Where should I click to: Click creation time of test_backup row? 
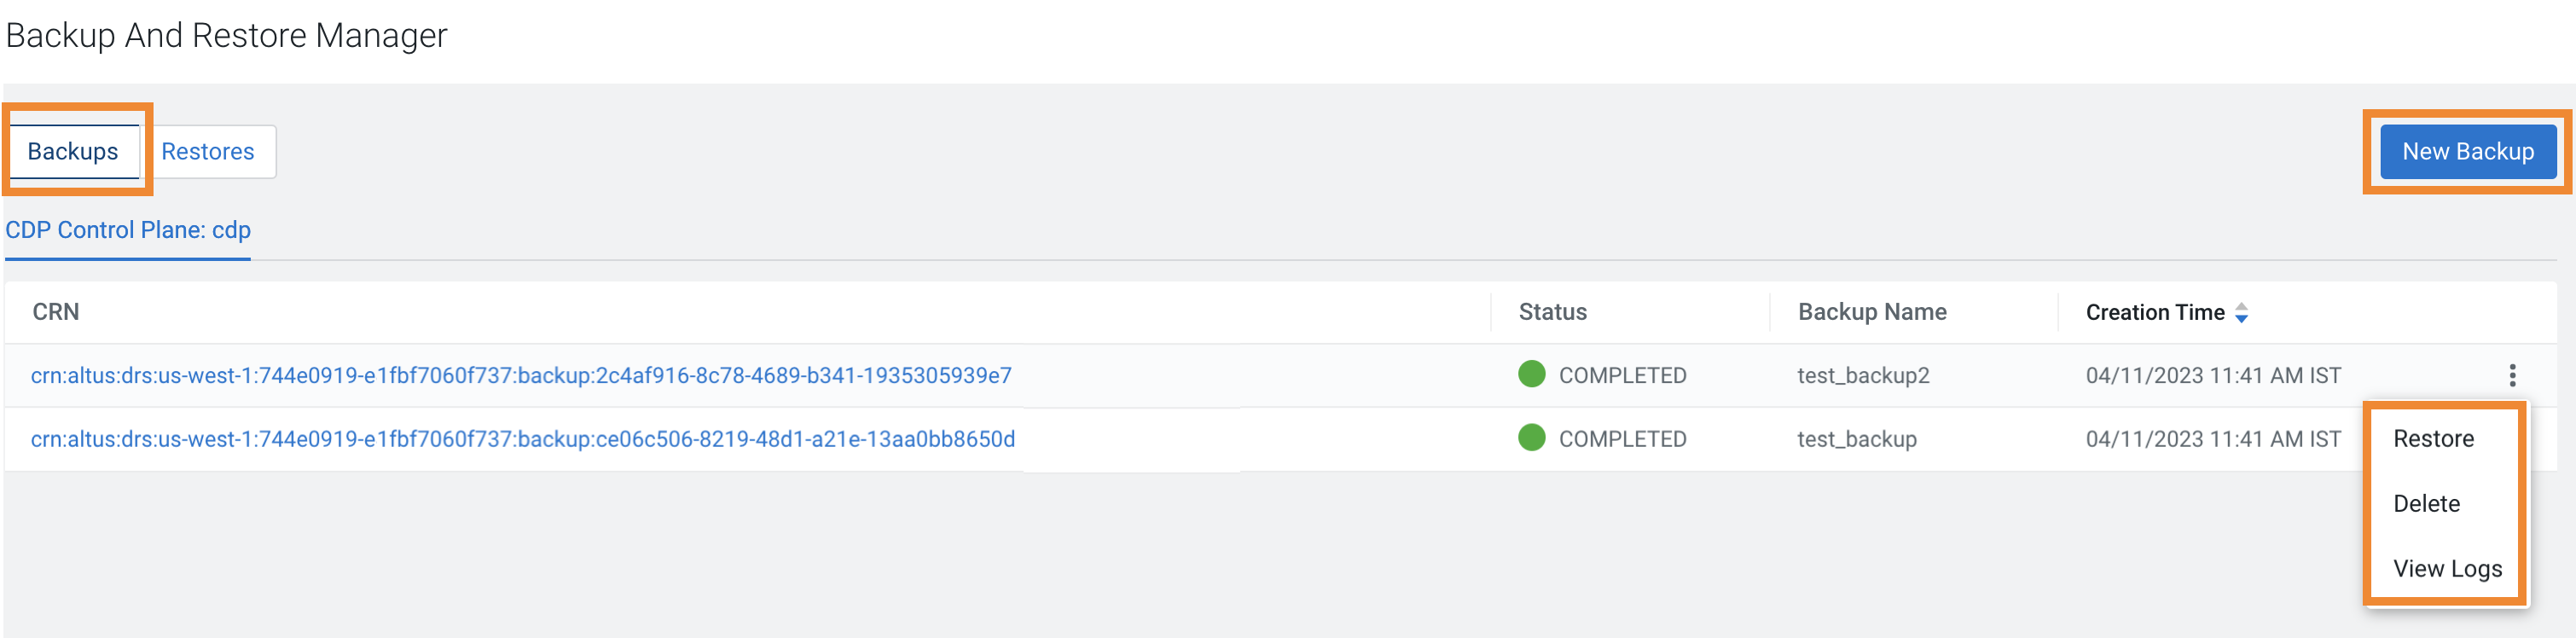[x=2213, y=439]
